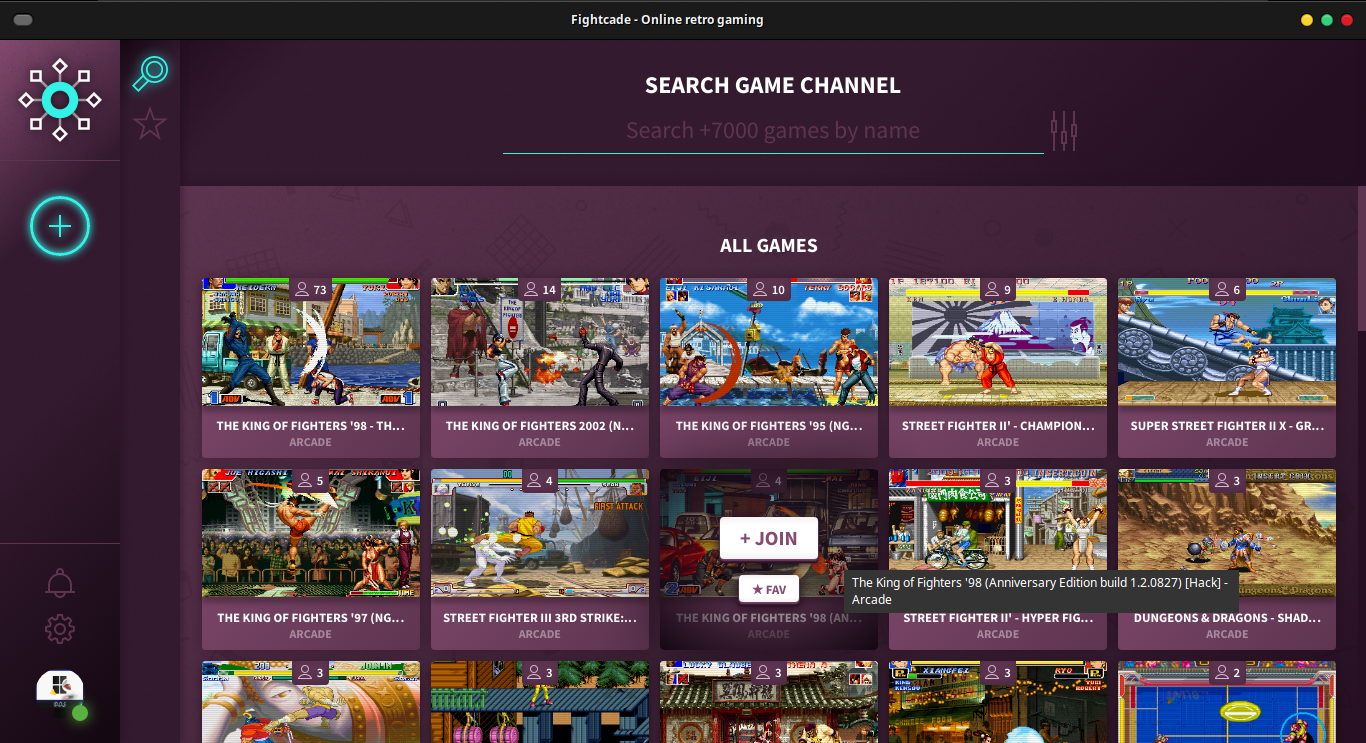
Task: Open Dungeons & Dragons Shadow card
Action: click(1227, 560)
